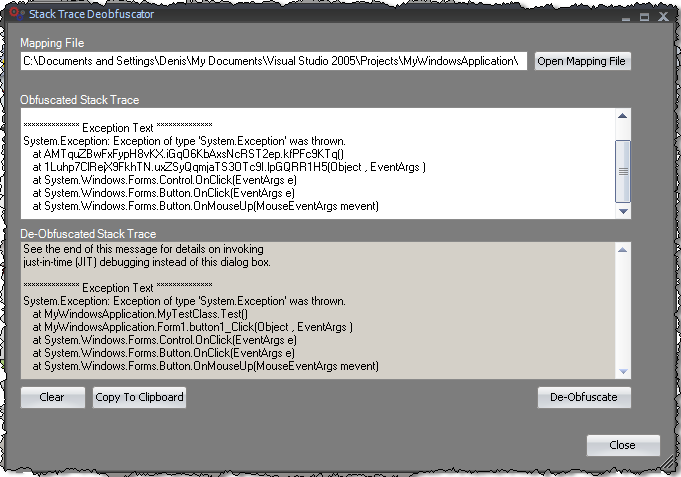Click inside the Mapping File path field
The image size is (681, 477).
(x=273, y=62)
